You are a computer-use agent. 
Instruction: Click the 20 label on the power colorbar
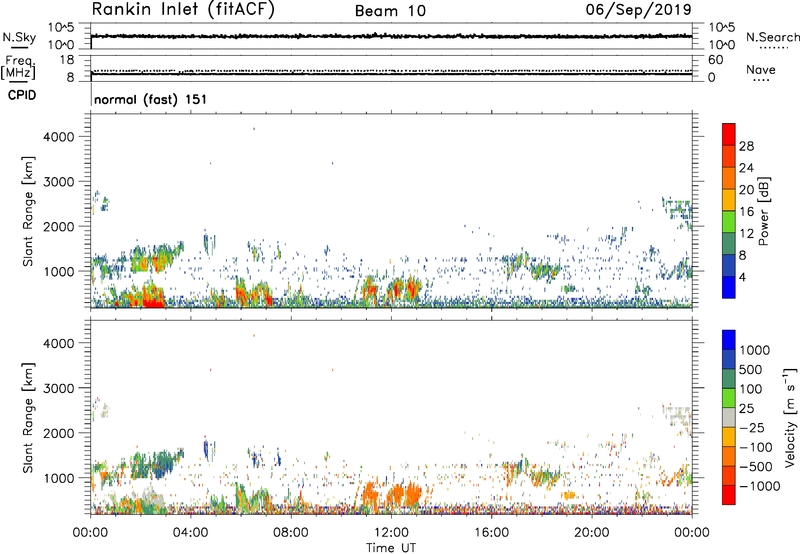746,190
